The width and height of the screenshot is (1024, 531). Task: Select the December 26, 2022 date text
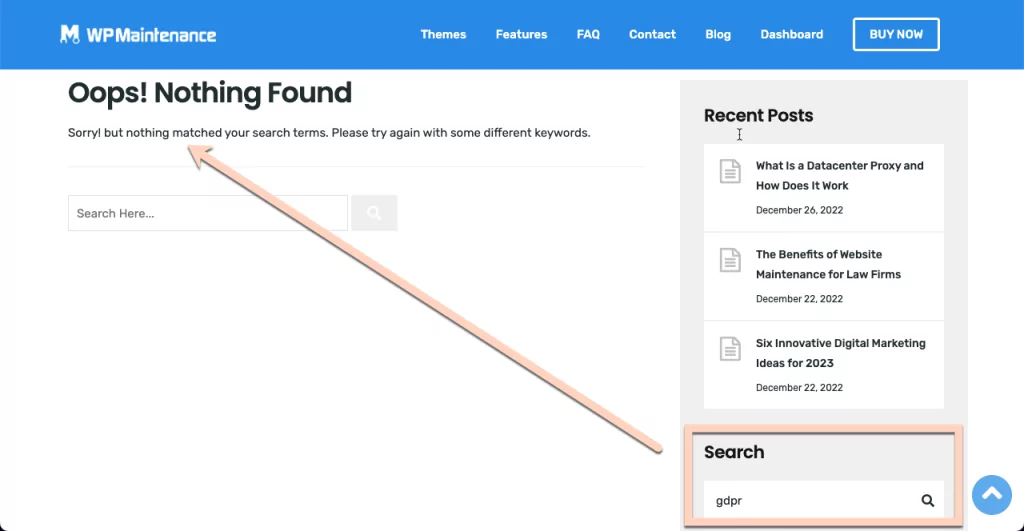(x=799, y=210)
